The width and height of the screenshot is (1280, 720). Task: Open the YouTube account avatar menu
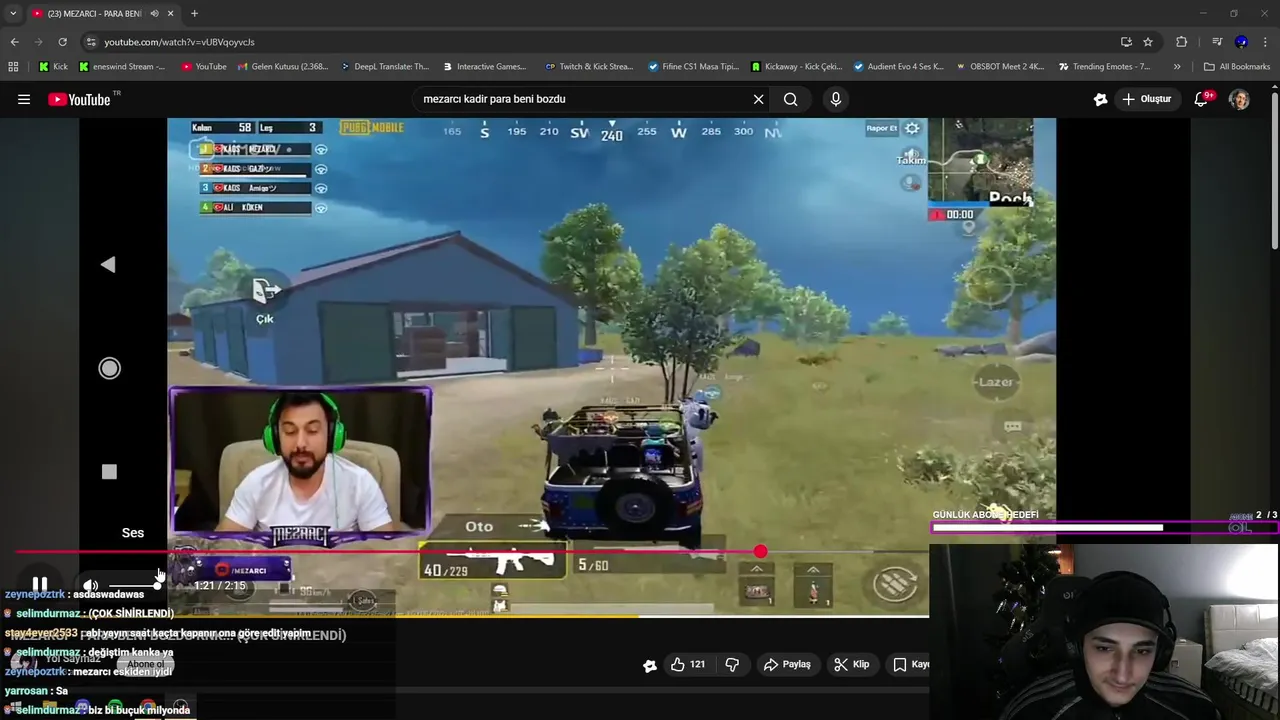[1239, 99]
